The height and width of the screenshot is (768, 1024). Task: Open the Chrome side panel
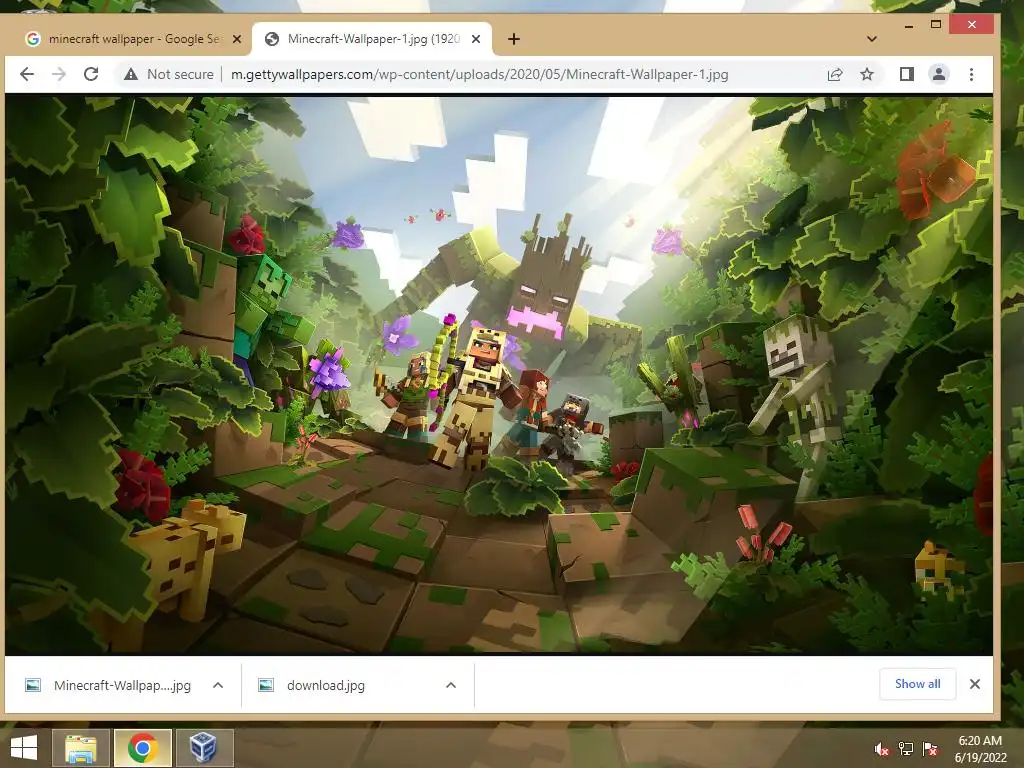[906, 74]
